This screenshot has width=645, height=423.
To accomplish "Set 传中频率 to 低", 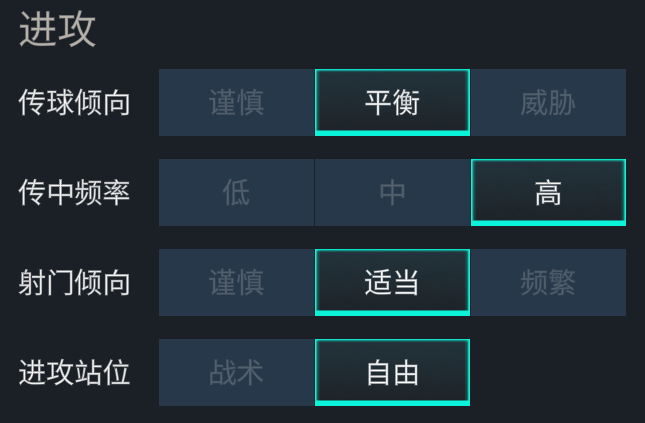I will click(x=237, y=193).
